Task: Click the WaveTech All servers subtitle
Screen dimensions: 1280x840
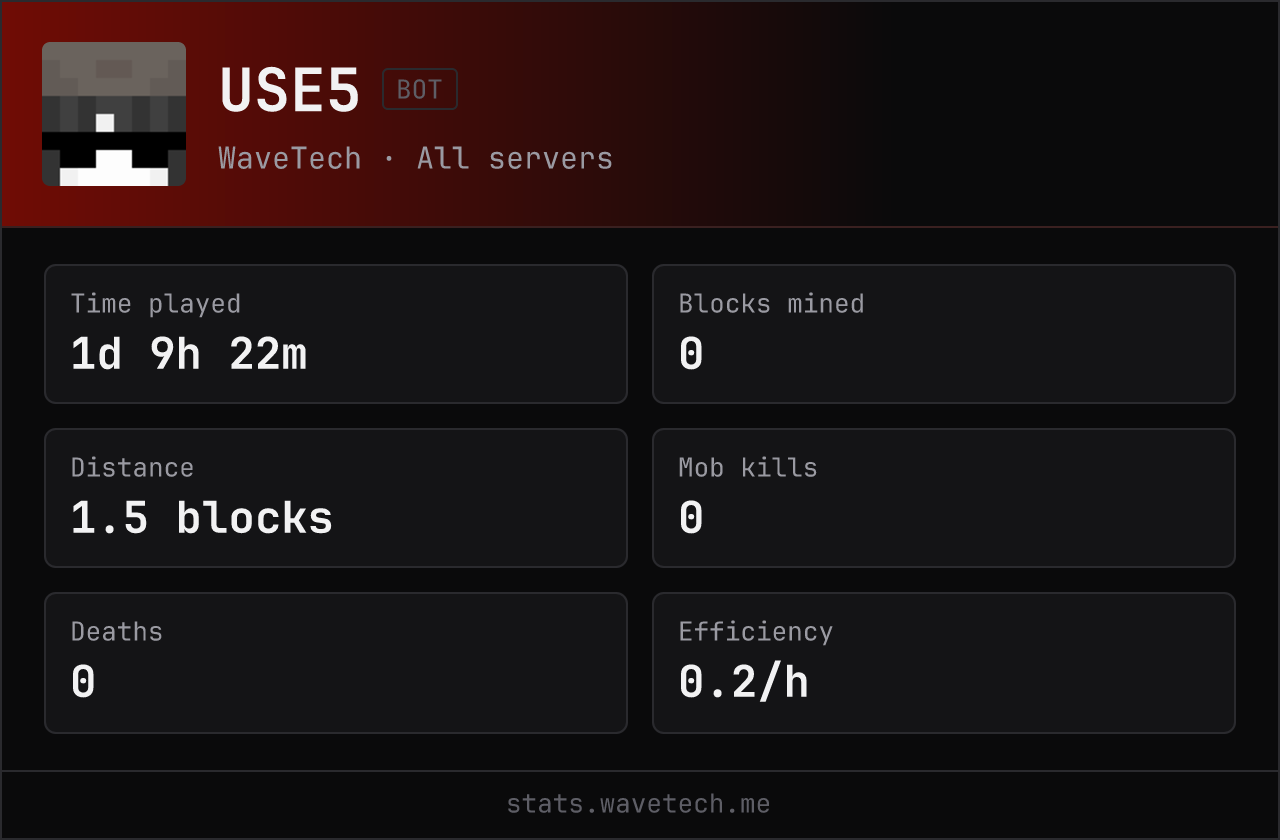Action: click(416, 158)
